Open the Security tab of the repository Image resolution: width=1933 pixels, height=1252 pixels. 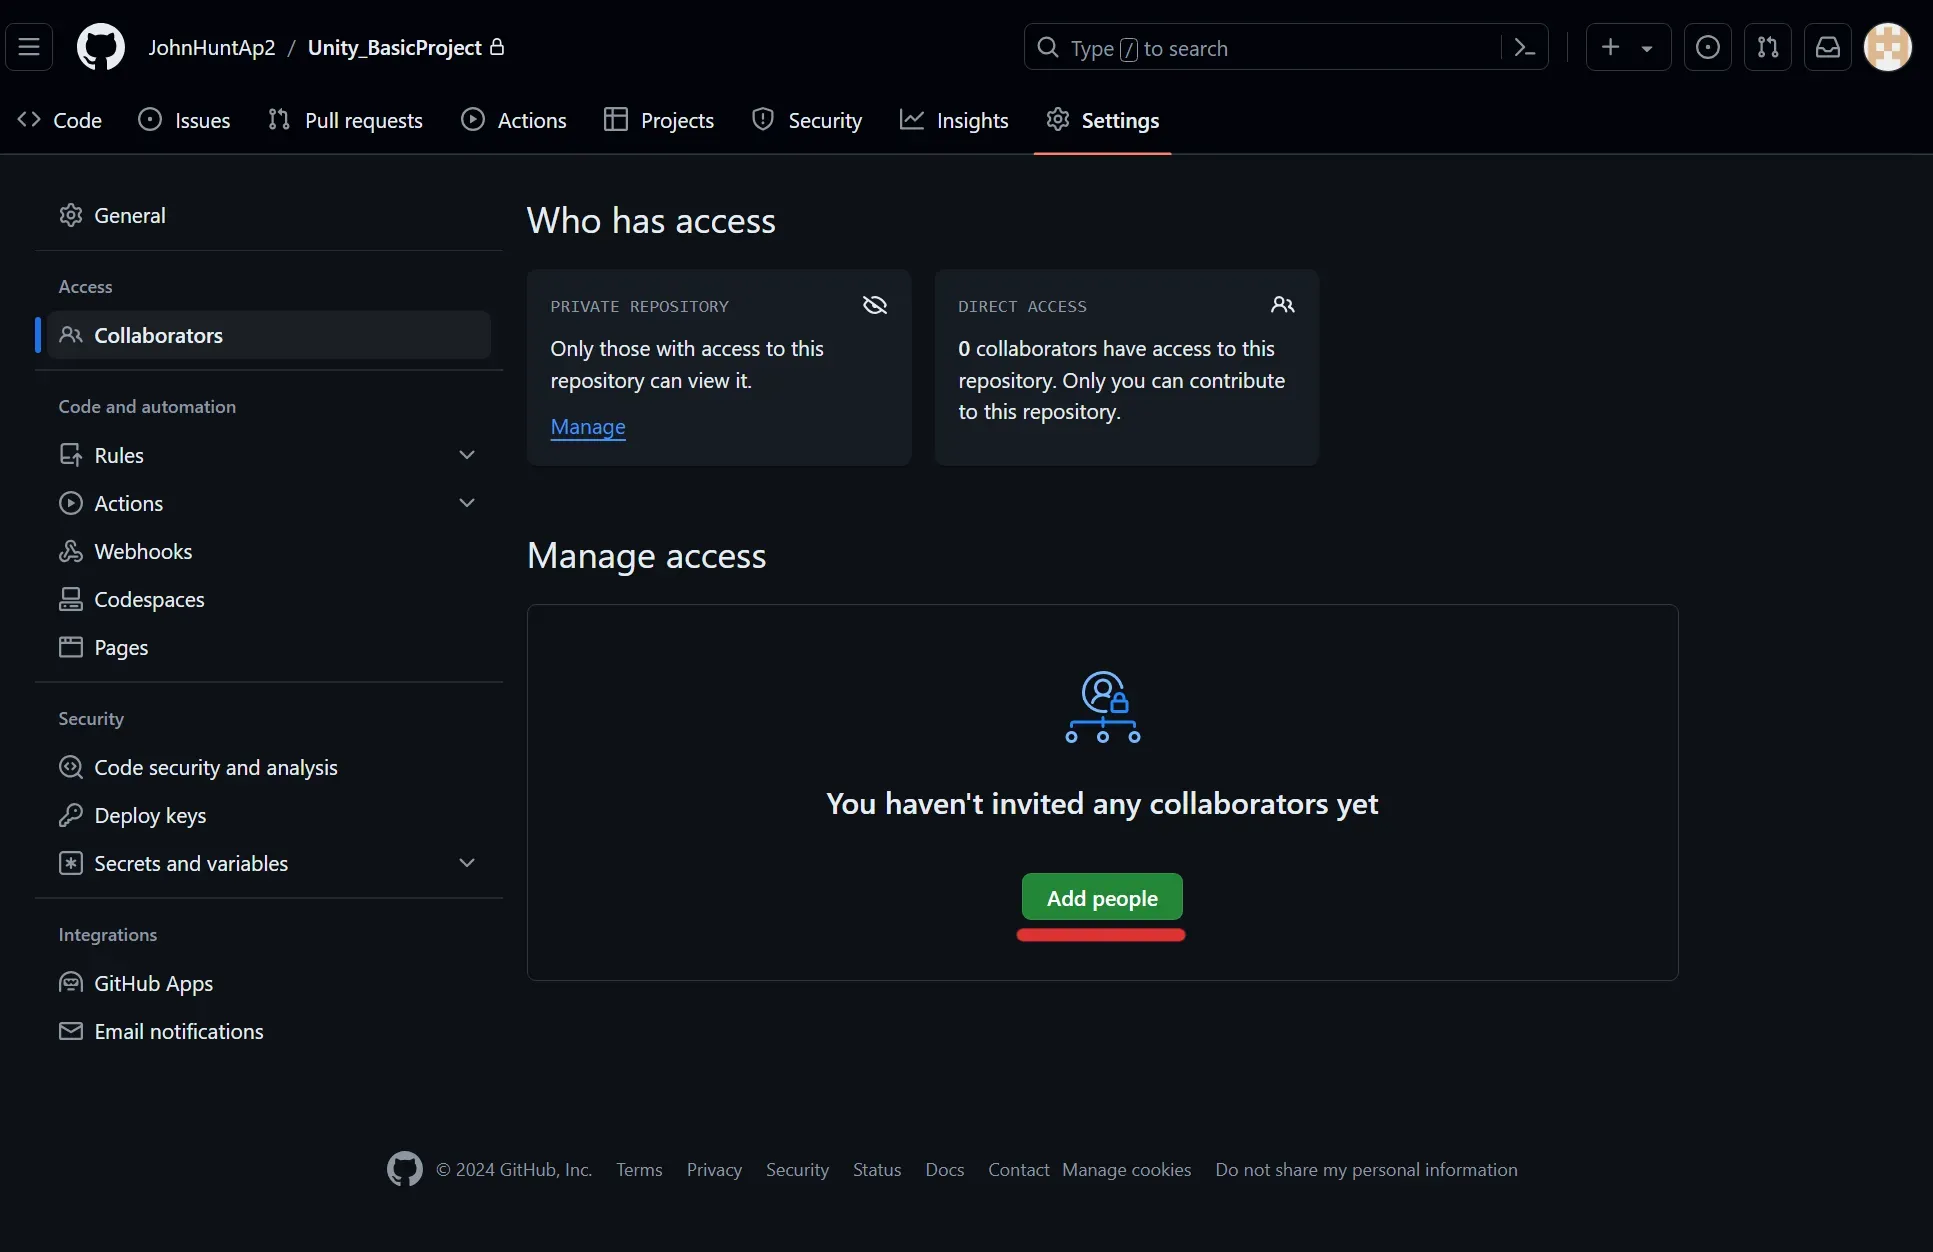tap(808, 119)
